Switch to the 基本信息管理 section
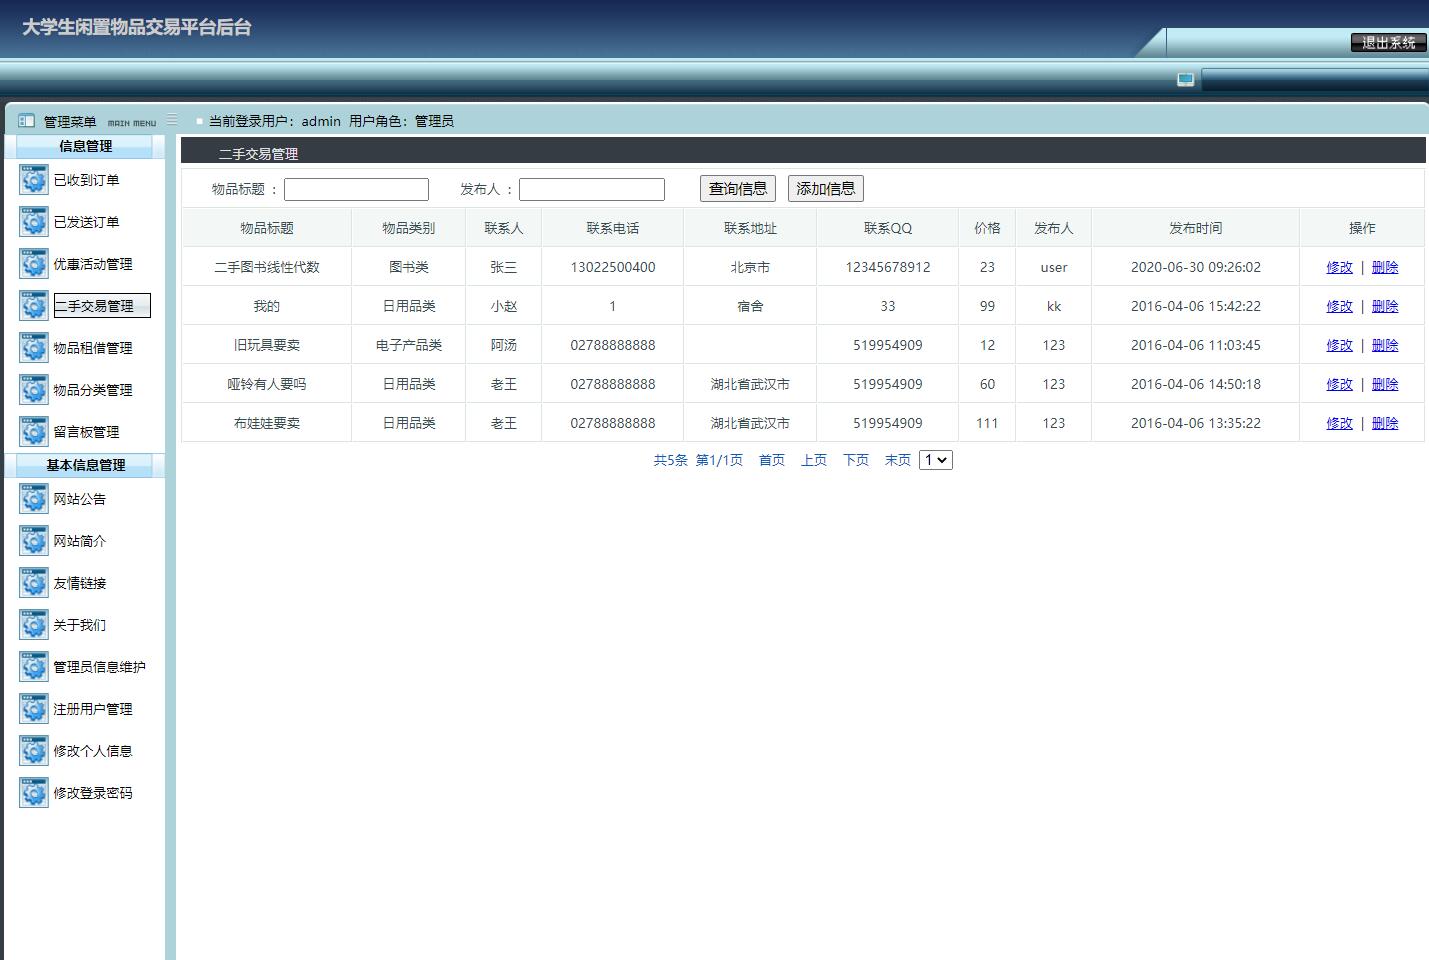 pyautogui.click(x=84, y=464)
